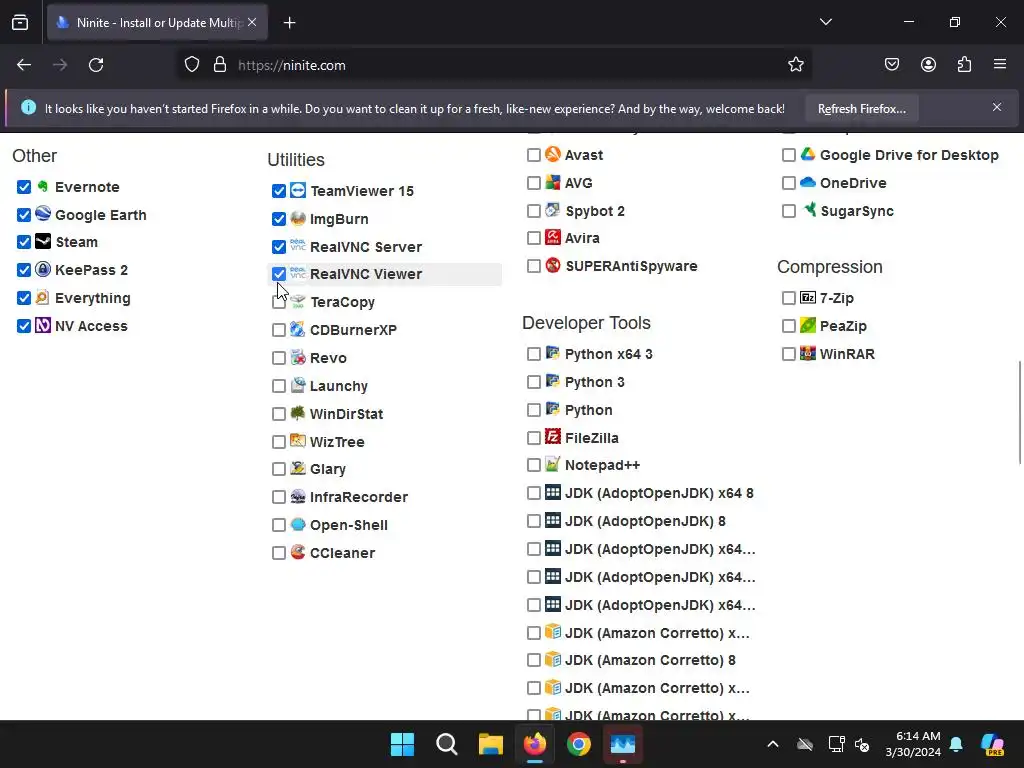Open Windows Start menu

[402, 744]
